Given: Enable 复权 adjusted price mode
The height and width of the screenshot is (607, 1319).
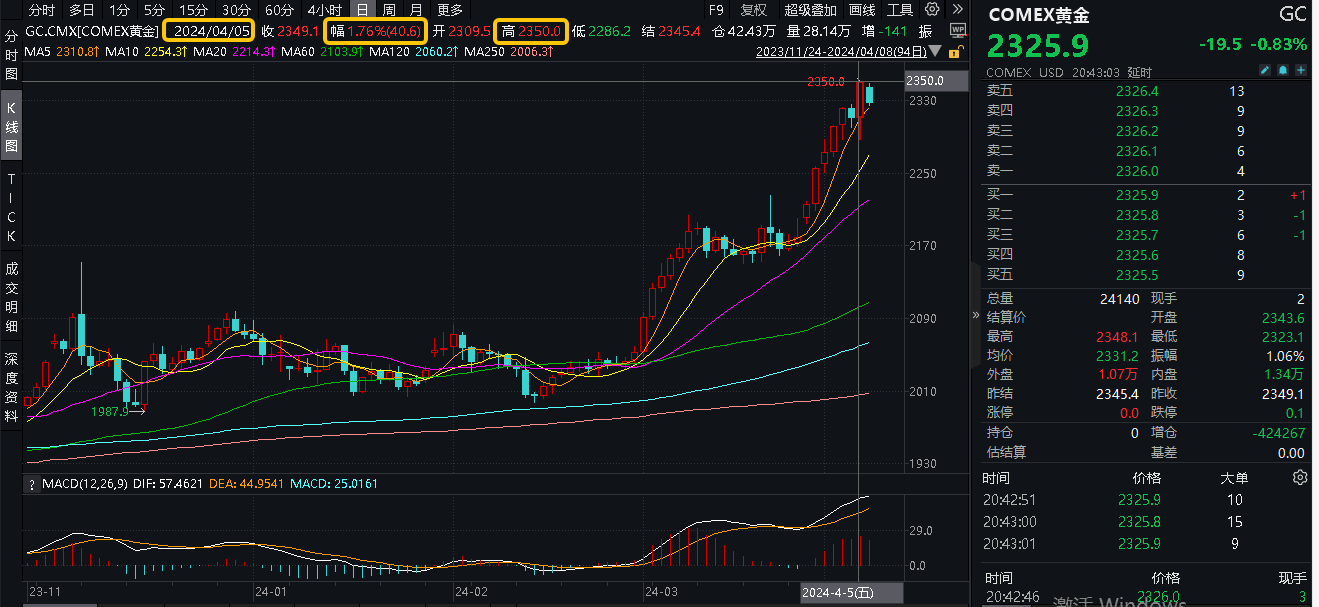Looking at the screenshot, I should coord(753,10).
